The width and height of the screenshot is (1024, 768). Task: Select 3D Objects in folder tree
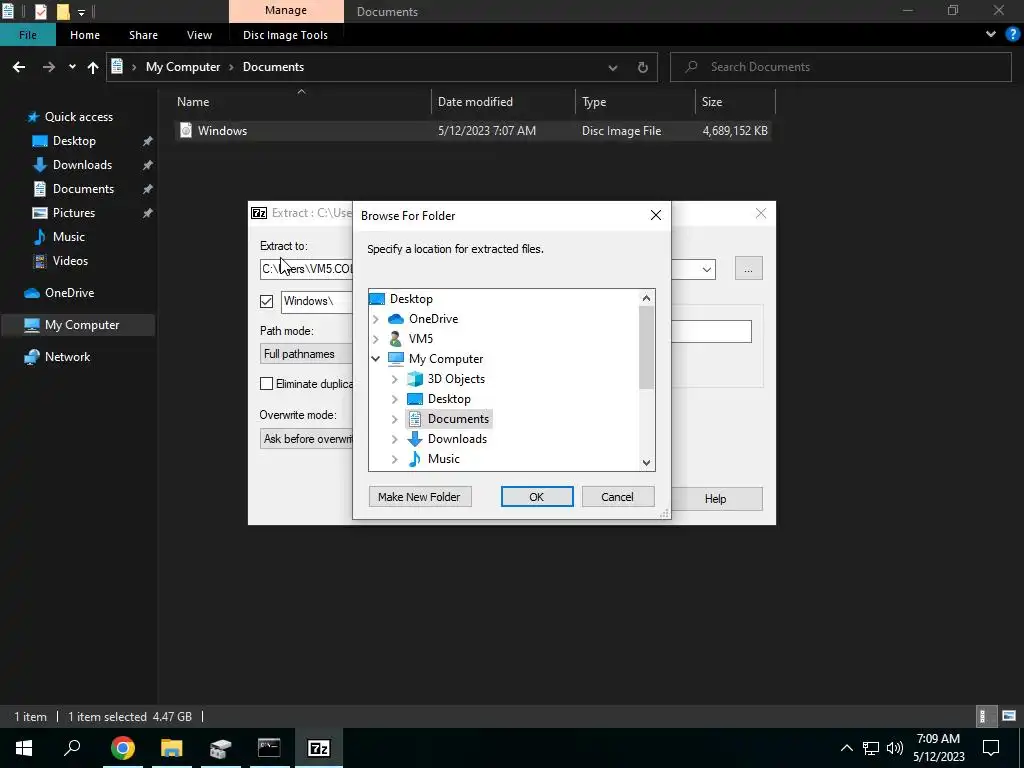click(x=456, y=379)
